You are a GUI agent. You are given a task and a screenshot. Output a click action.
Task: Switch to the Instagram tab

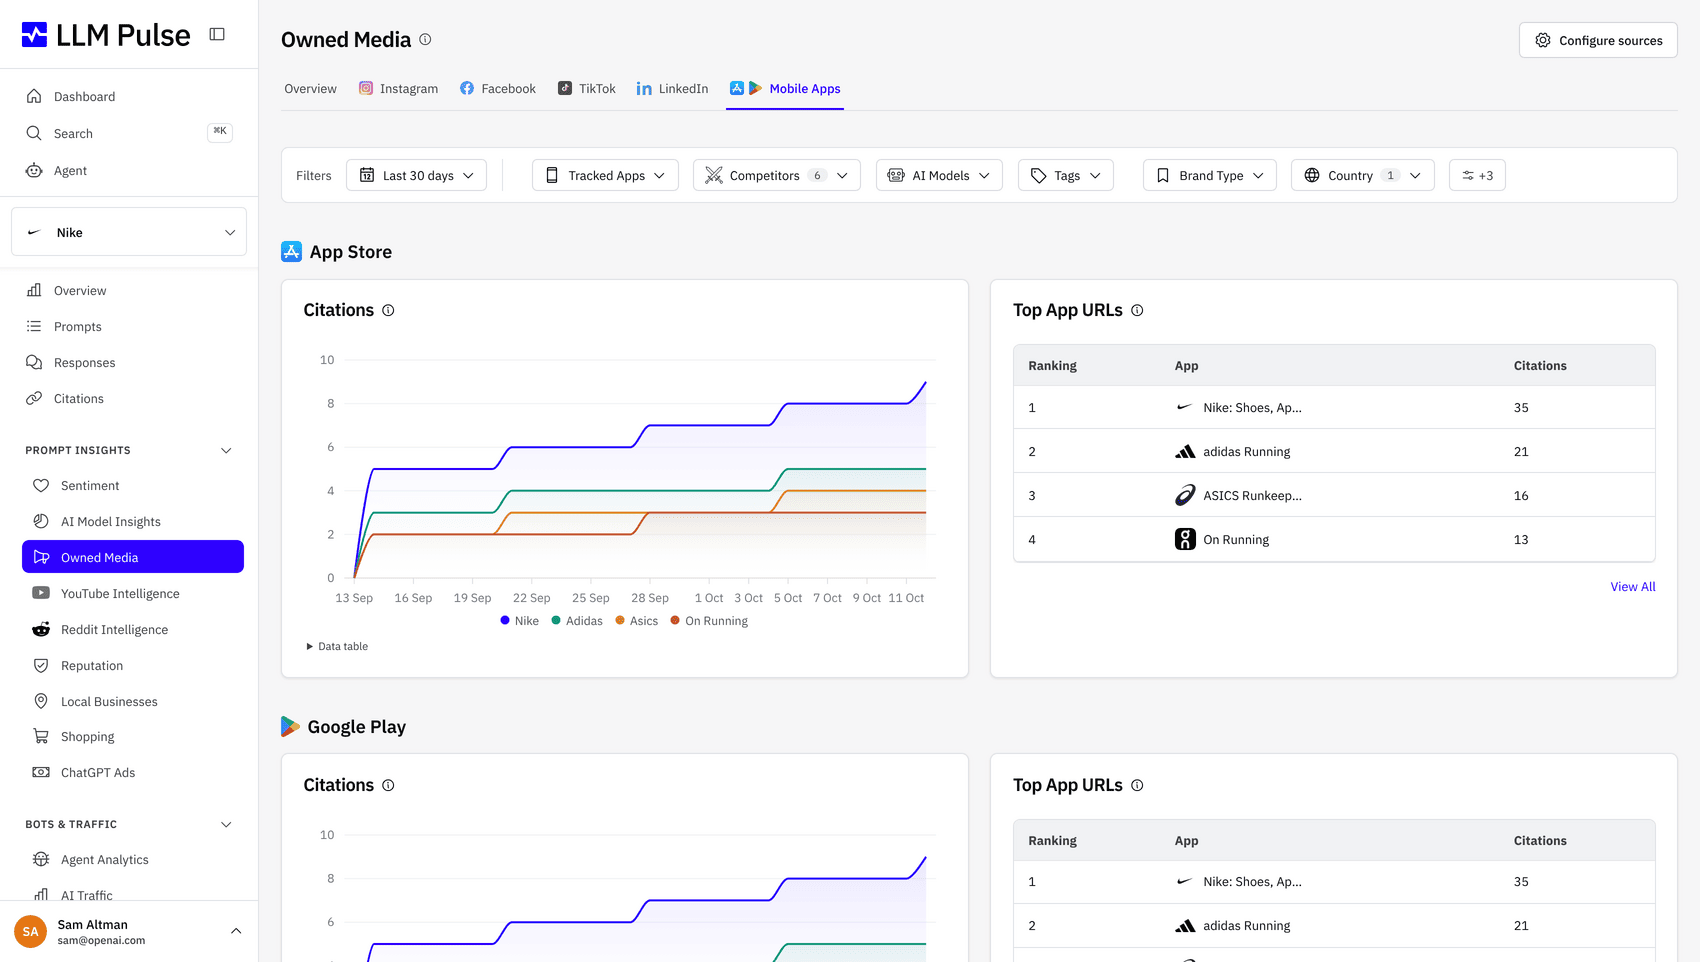pyautogui.click(x=398, y=88)
